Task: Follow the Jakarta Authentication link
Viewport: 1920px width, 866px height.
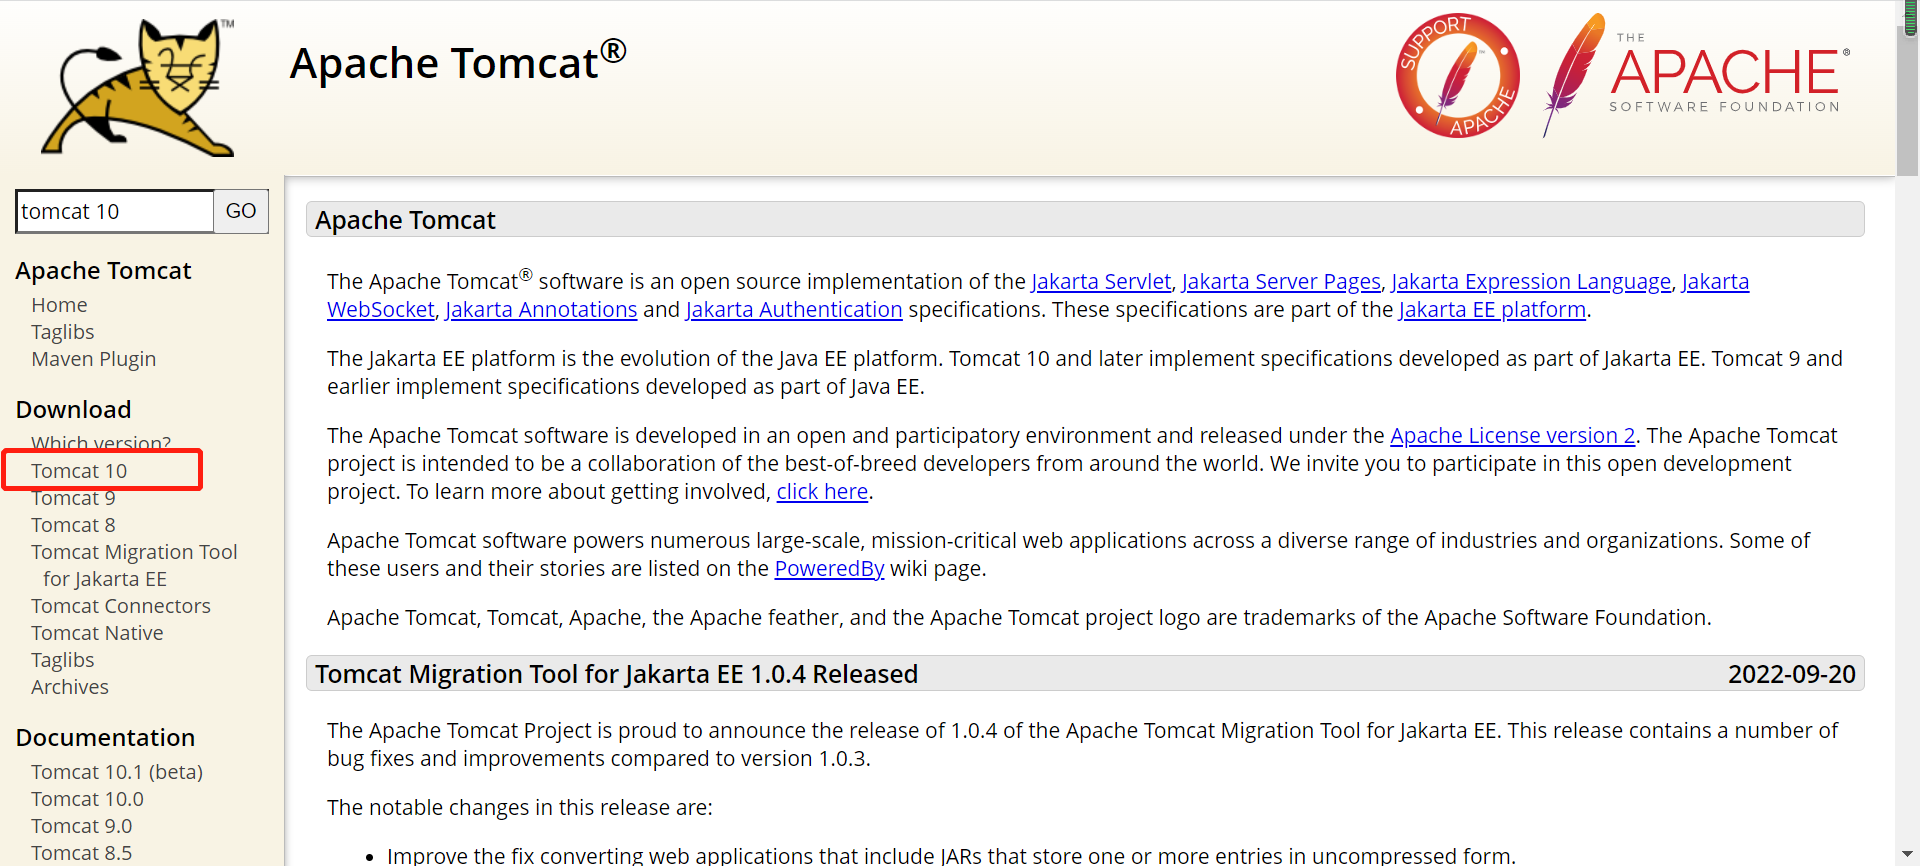Action: click(x=794, y=310)
